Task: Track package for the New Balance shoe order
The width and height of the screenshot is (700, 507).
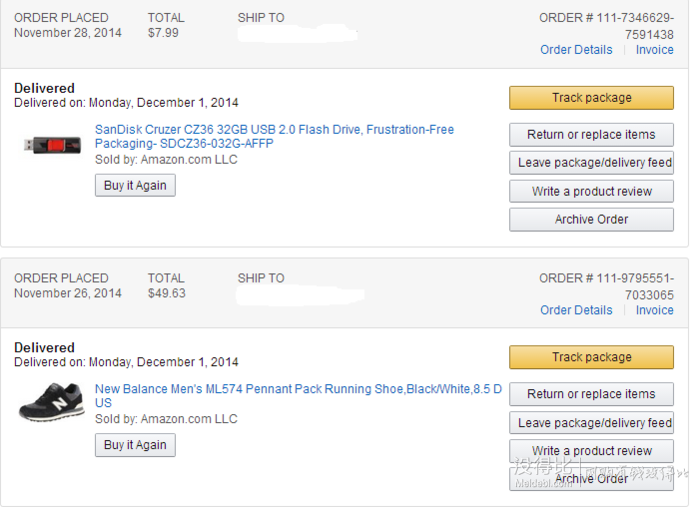Action: pos(591,357)
